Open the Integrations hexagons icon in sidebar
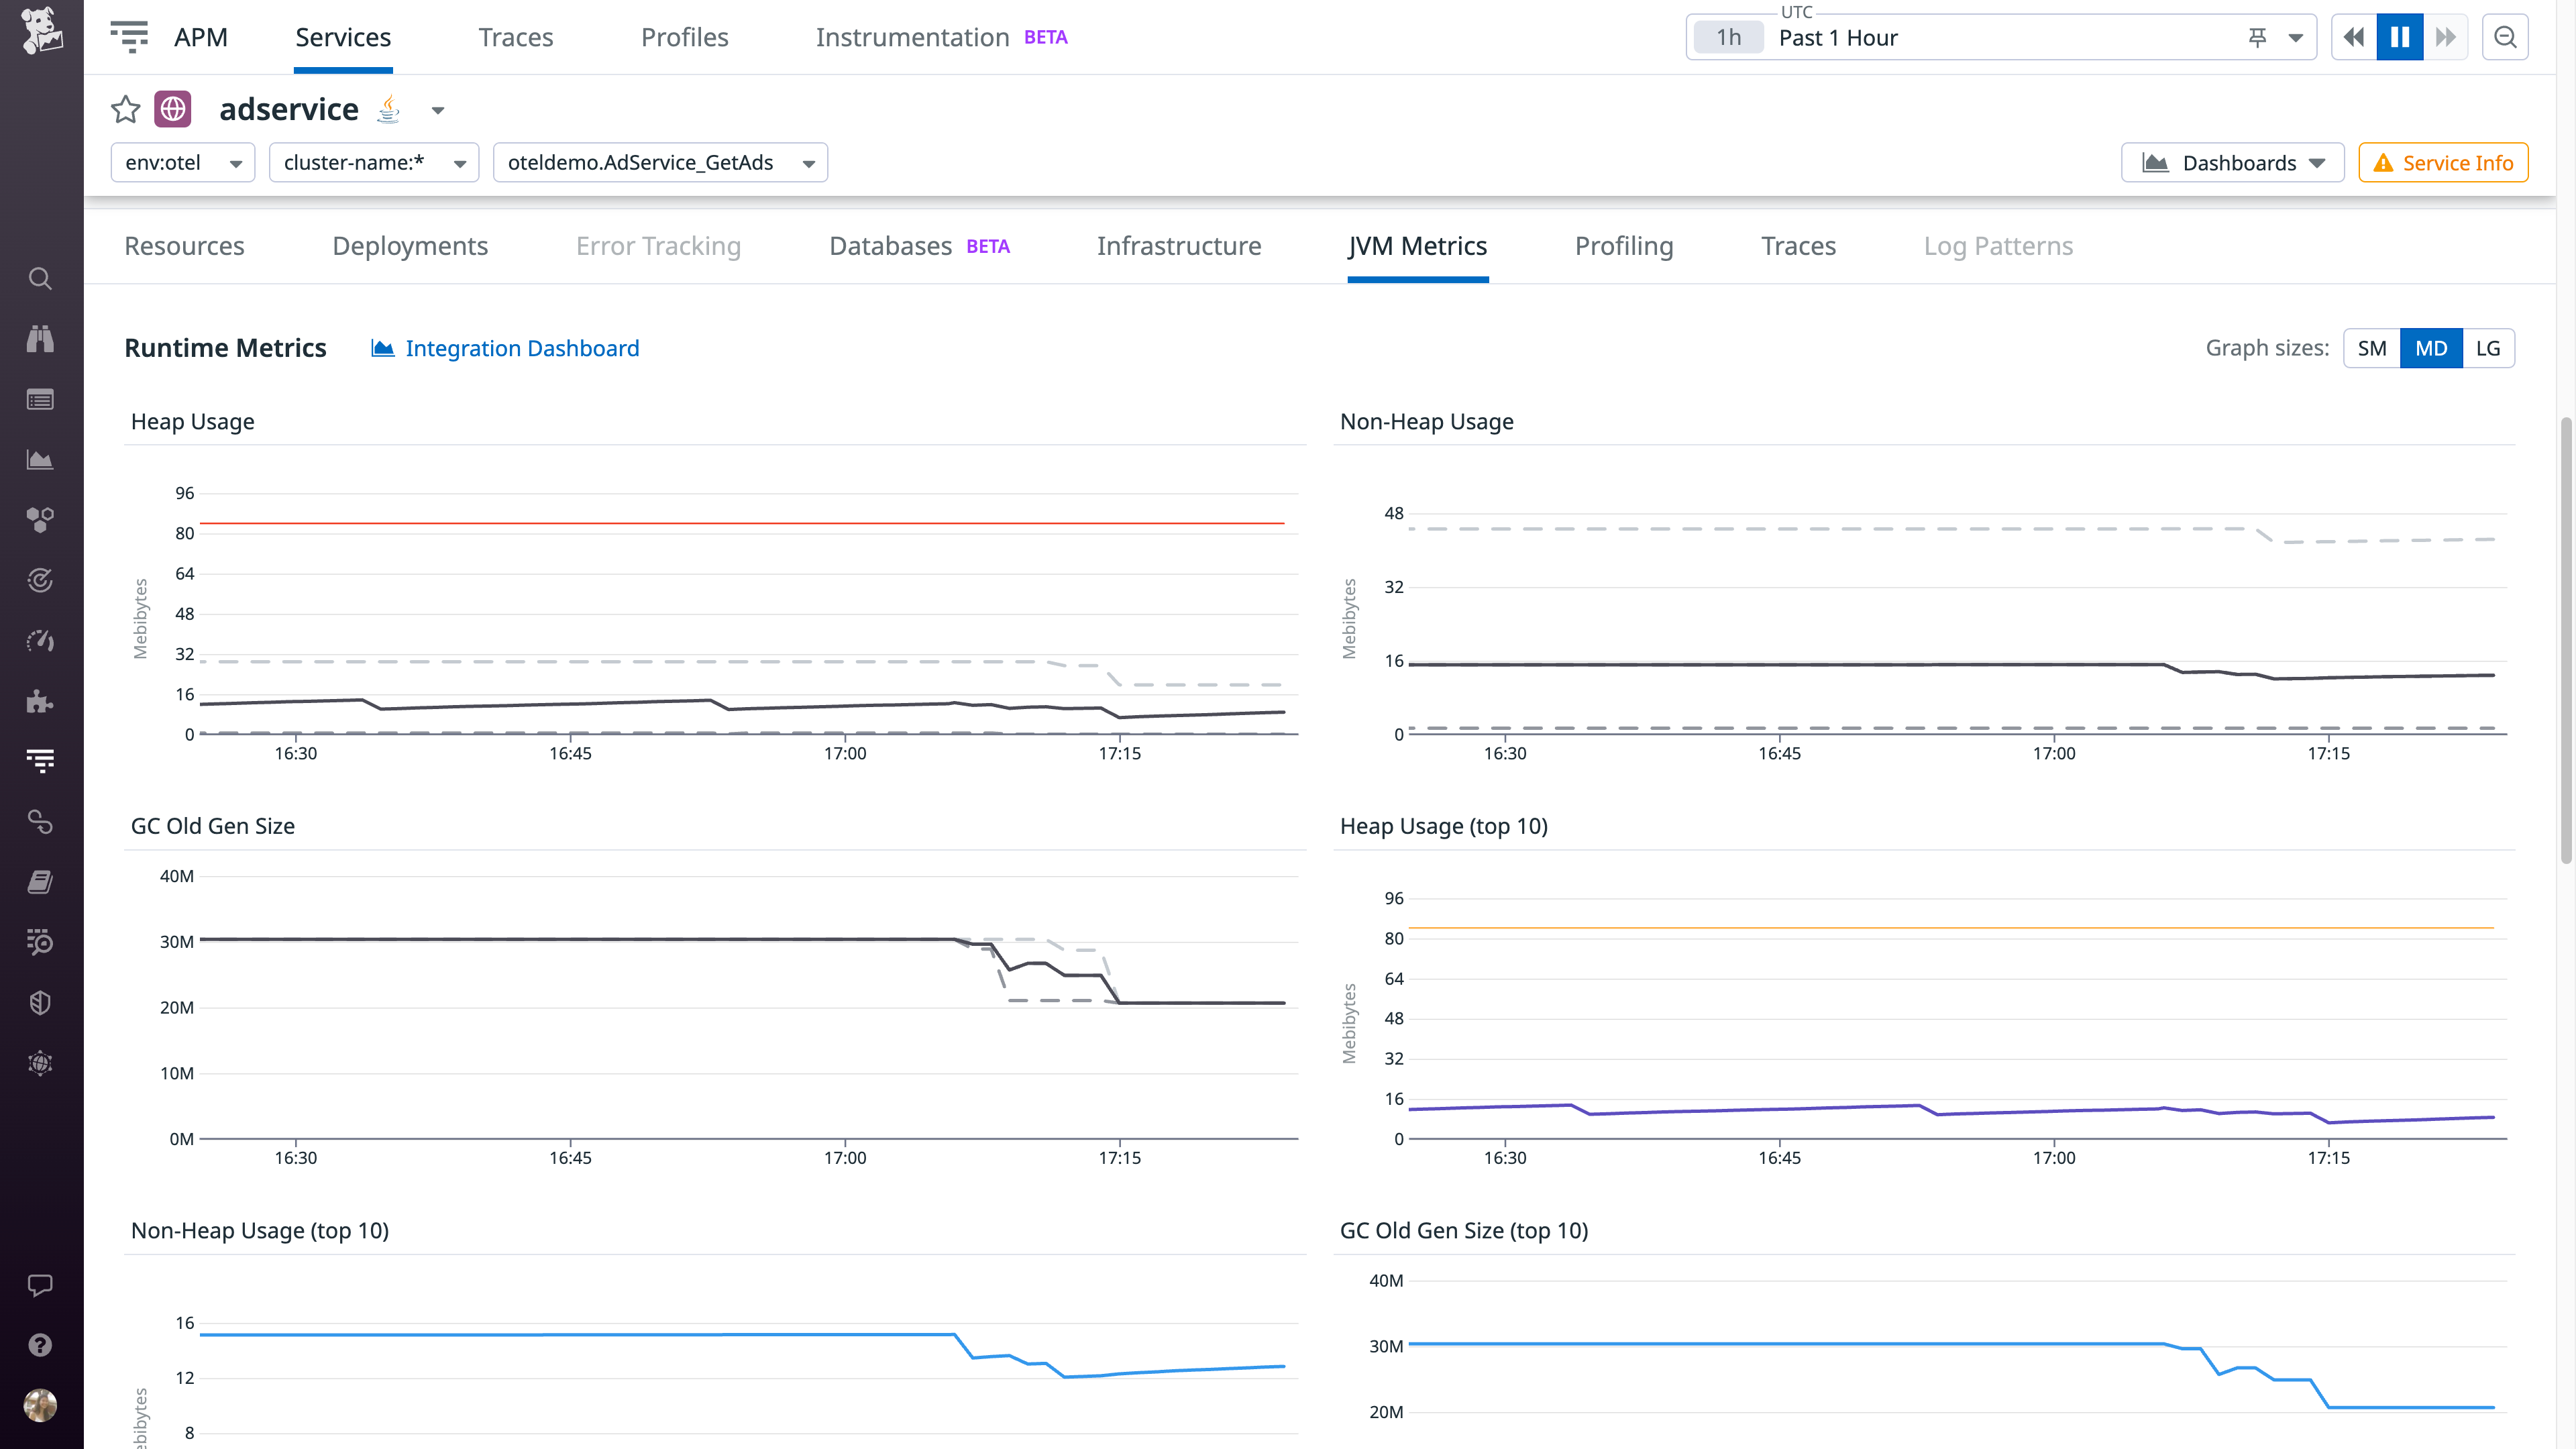2576x1449 pixels. (x=40, y=519)
